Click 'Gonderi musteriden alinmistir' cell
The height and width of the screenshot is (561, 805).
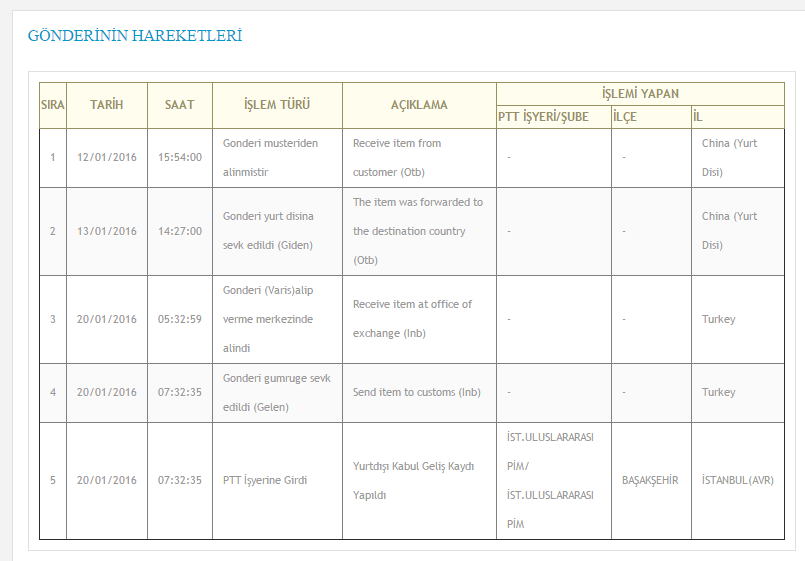(277, 158)
